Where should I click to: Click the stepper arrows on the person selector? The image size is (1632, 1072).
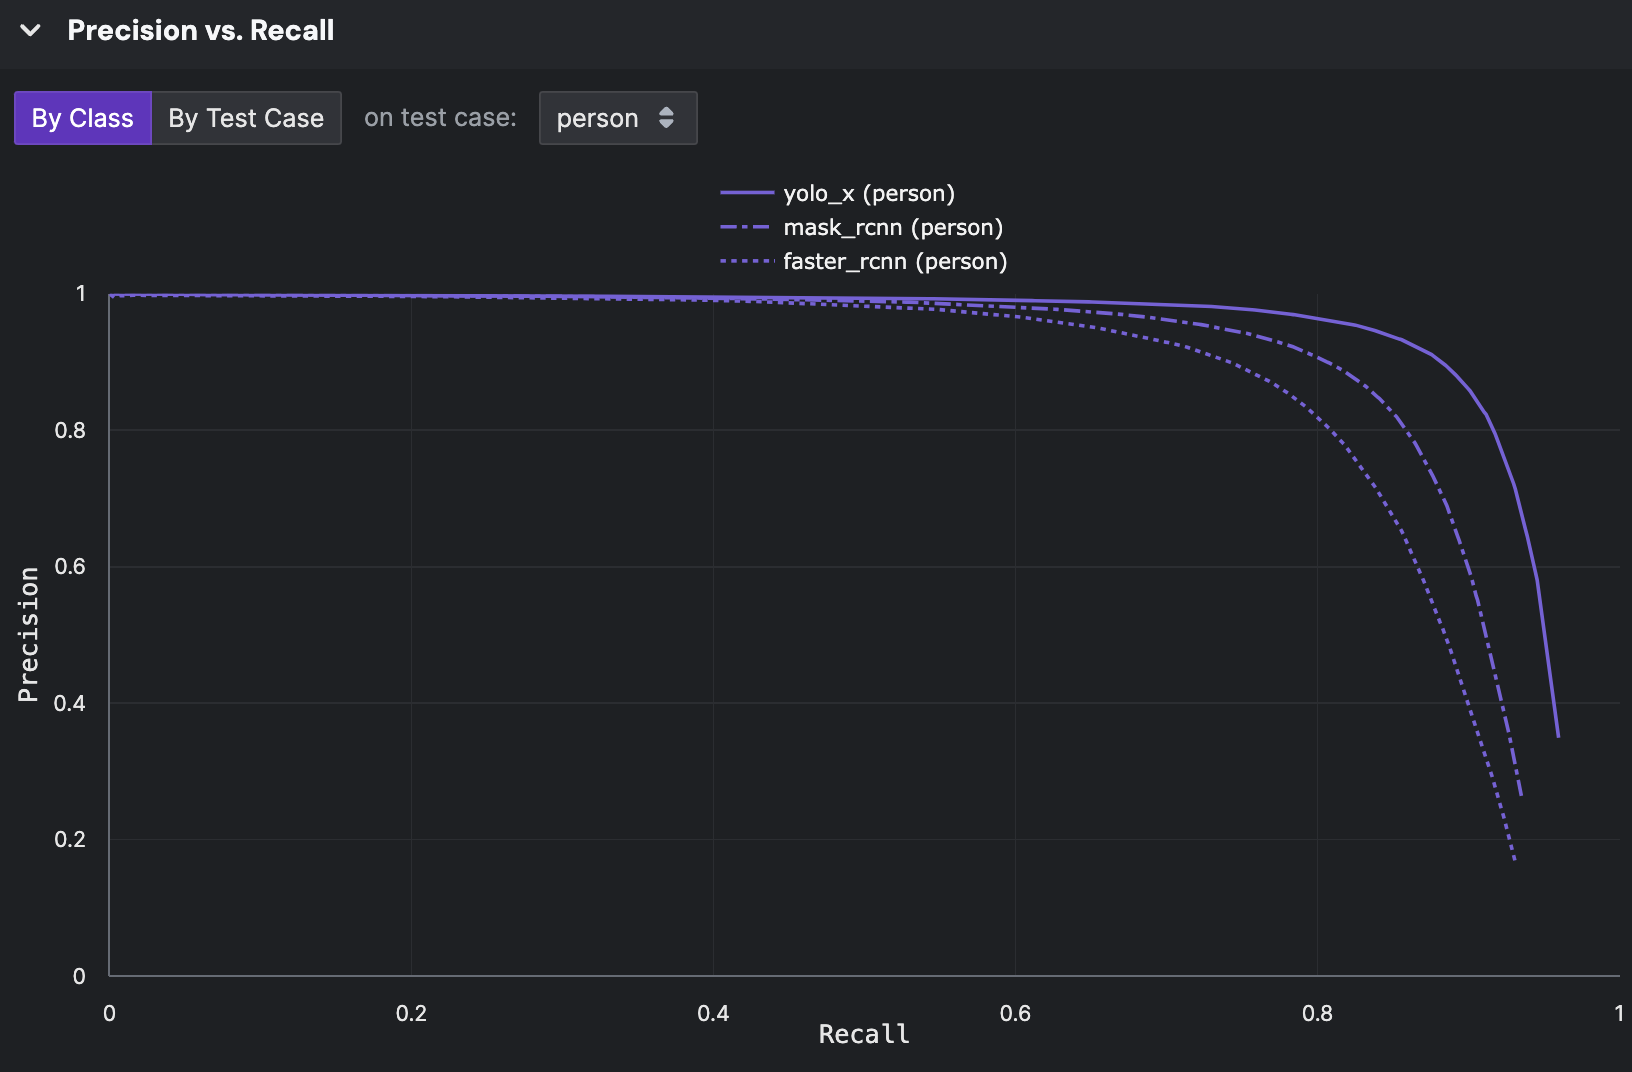tap(667, 118)
